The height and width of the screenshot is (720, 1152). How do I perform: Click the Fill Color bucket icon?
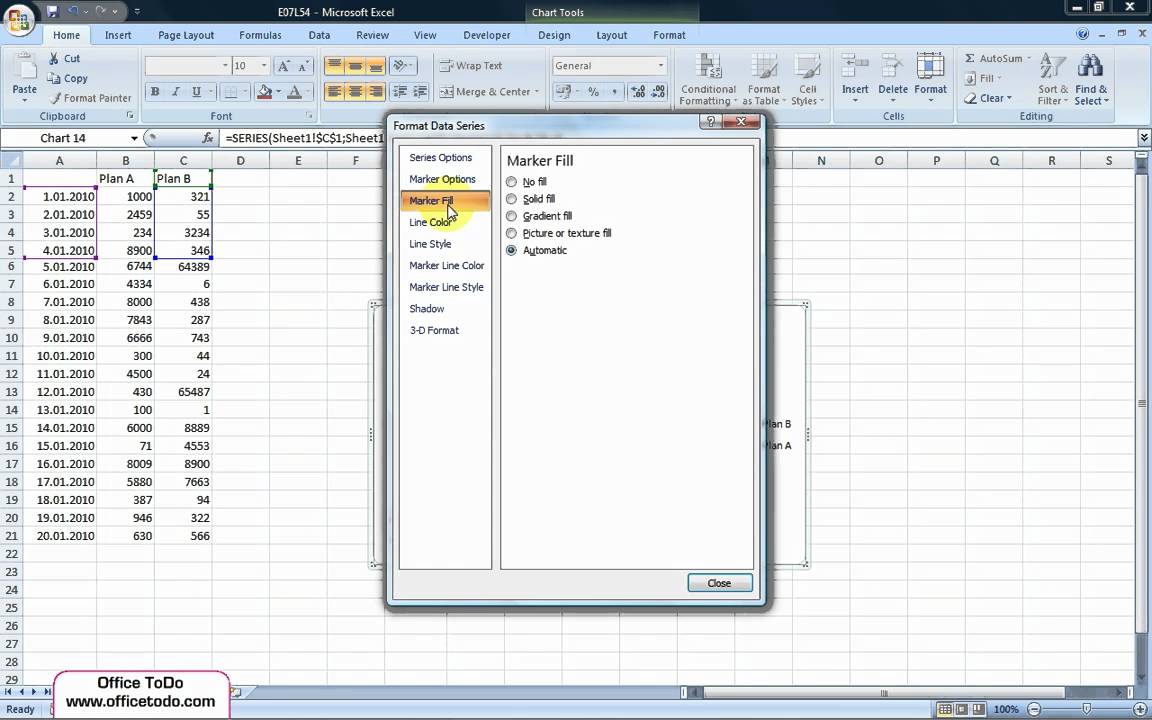point(264,92)
